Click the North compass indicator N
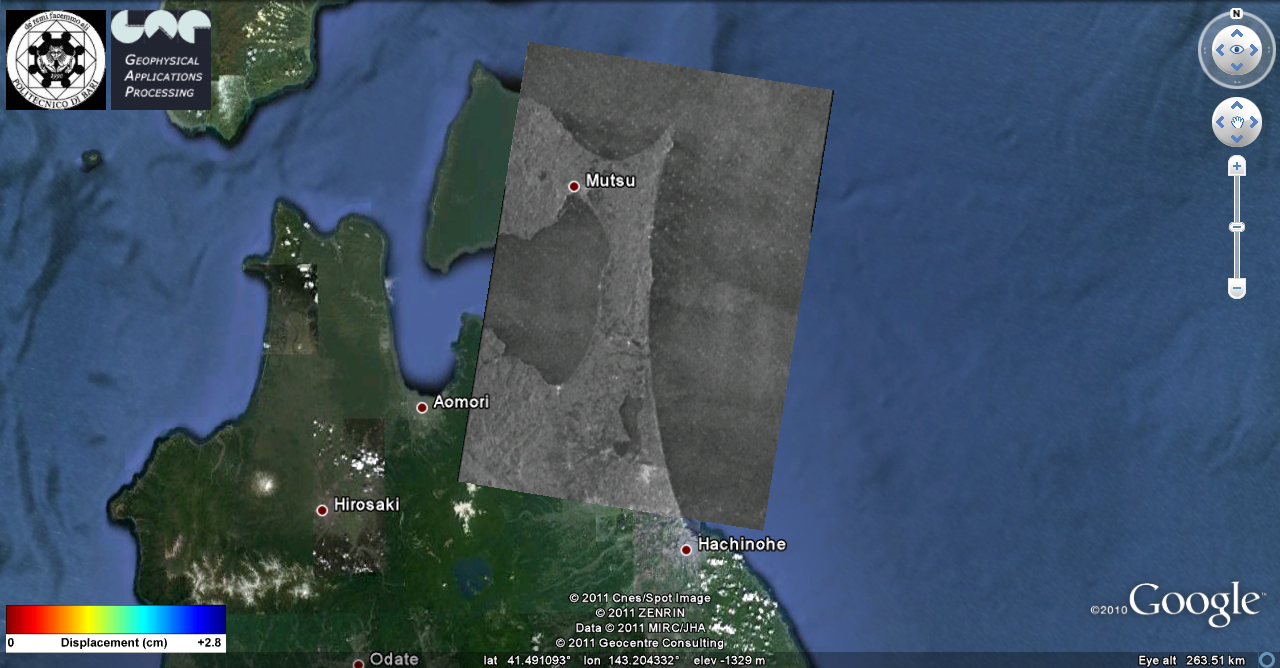Viewport: 1280px width, 668px height. [x=1237, y=14]
